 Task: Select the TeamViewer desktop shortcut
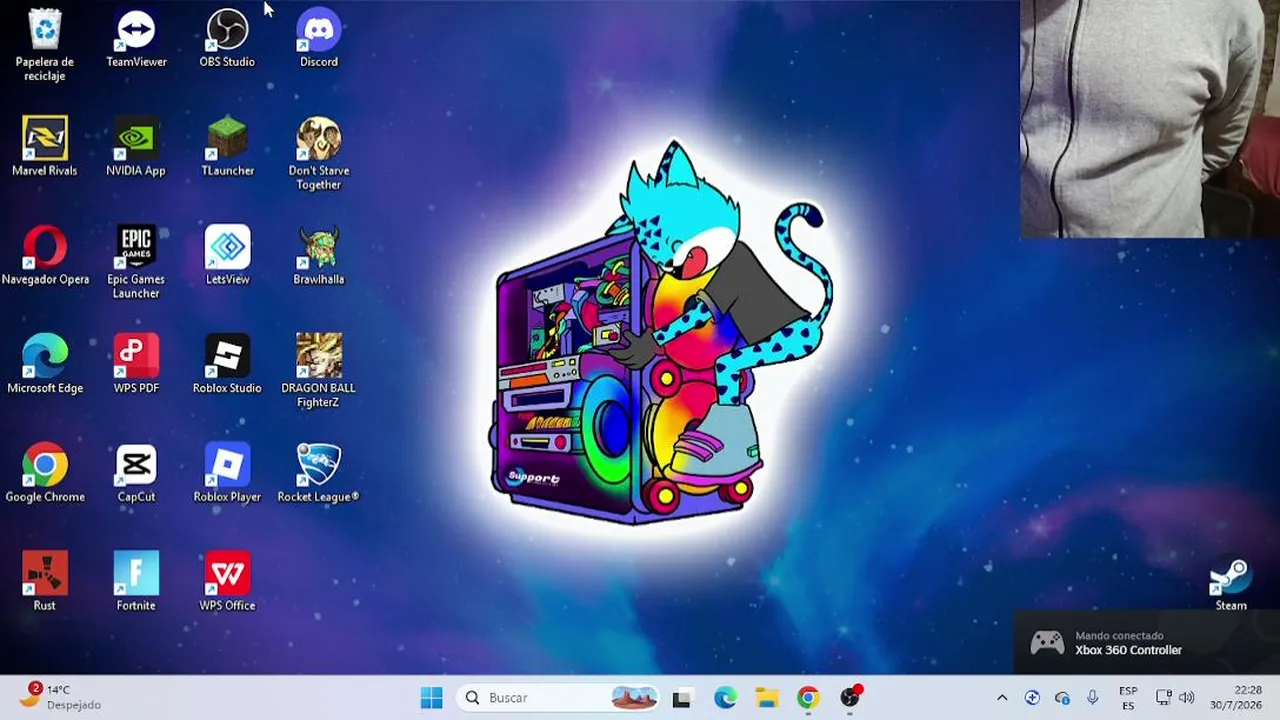pyautogui.click(x=136, y=39)
